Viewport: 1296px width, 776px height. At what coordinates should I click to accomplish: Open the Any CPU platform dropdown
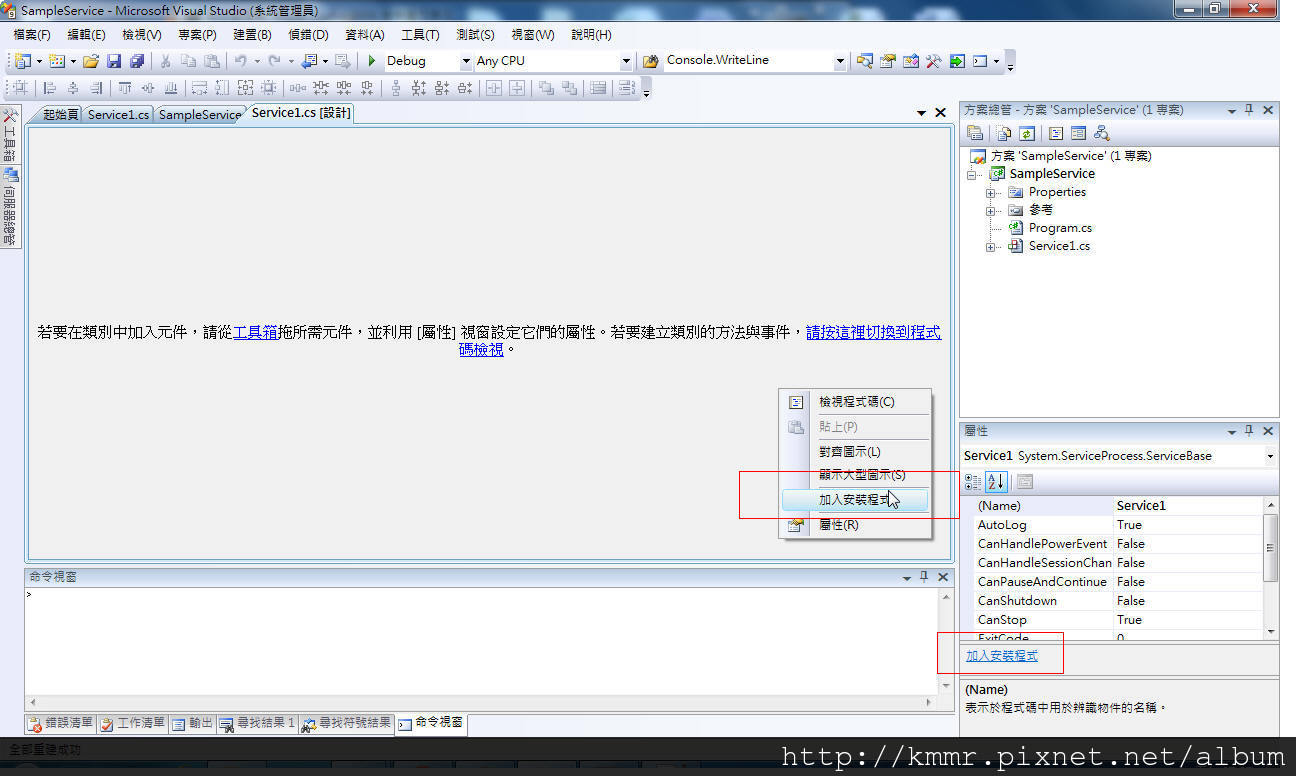coord(627,61)
